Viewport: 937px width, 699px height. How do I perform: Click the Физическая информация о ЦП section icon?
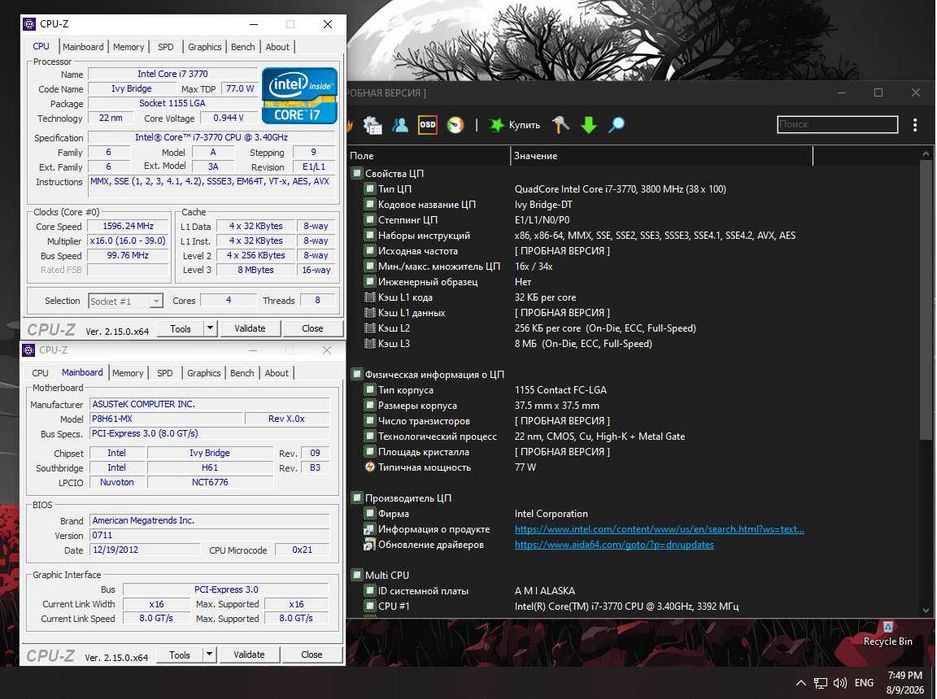[357, 375]
